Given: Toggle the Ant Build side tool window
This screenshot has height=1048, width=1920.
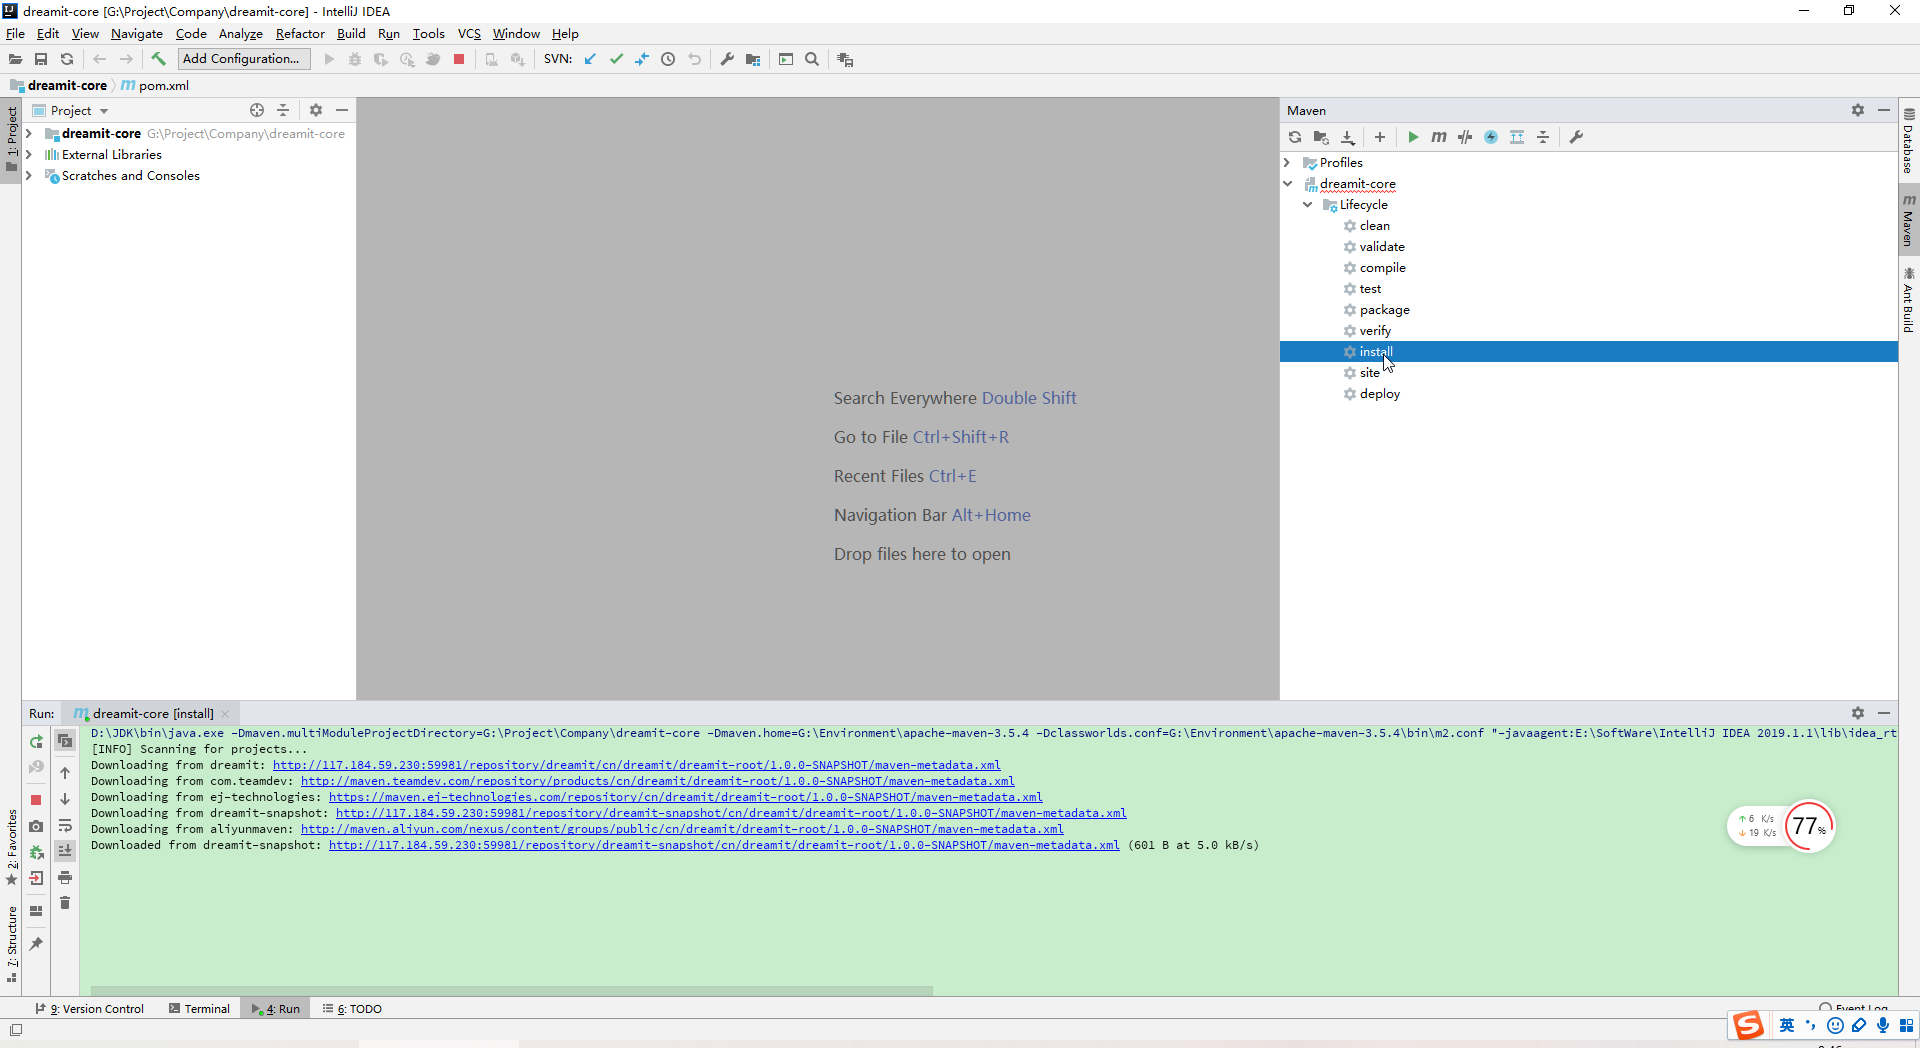Looking at the screenshot, I should click(x=1909, y=300).
